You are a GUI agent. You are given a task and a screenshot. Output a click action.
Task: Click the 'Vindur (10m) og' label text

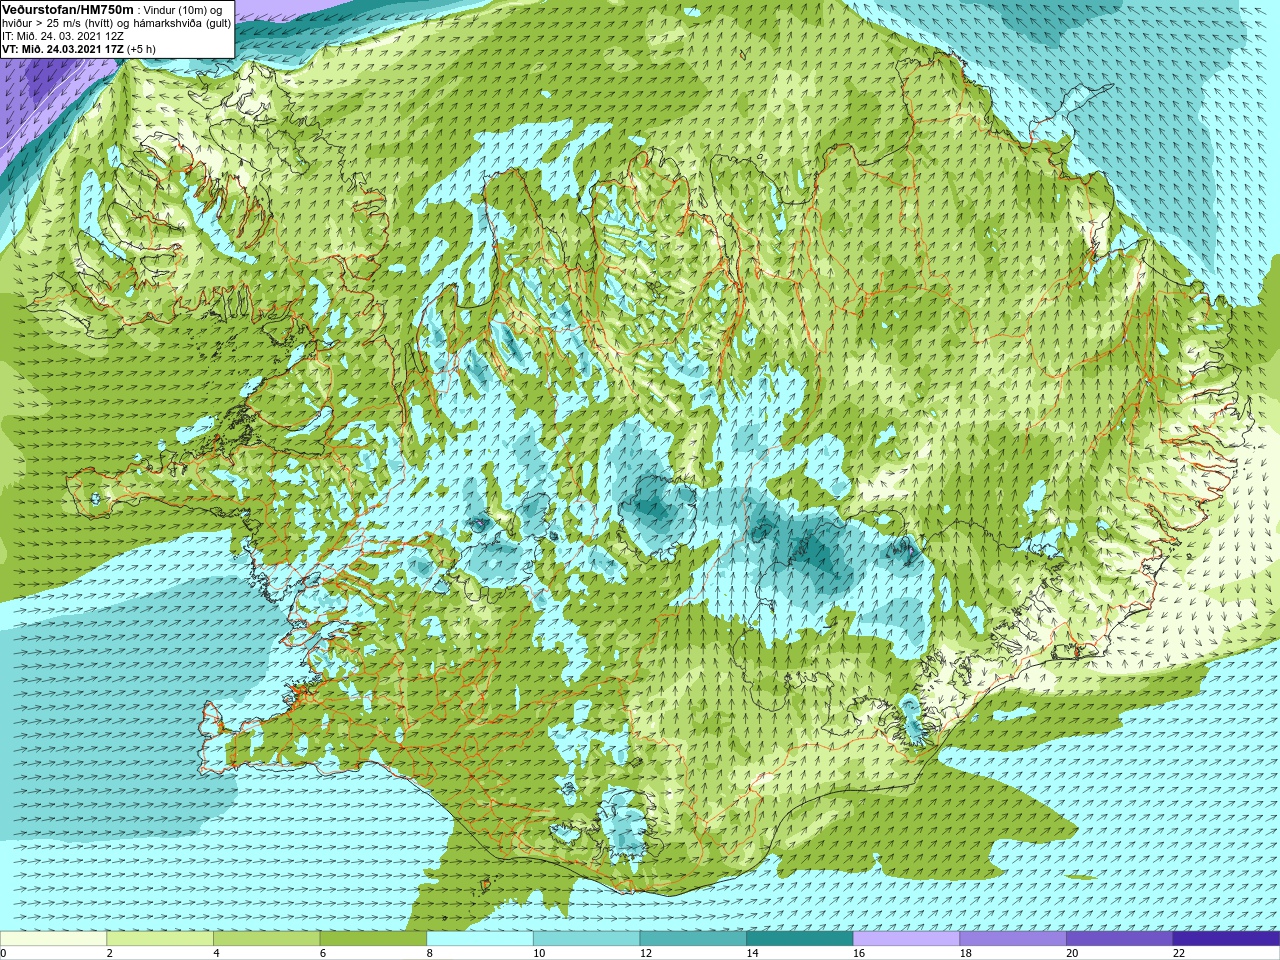(x=183, y=10)
